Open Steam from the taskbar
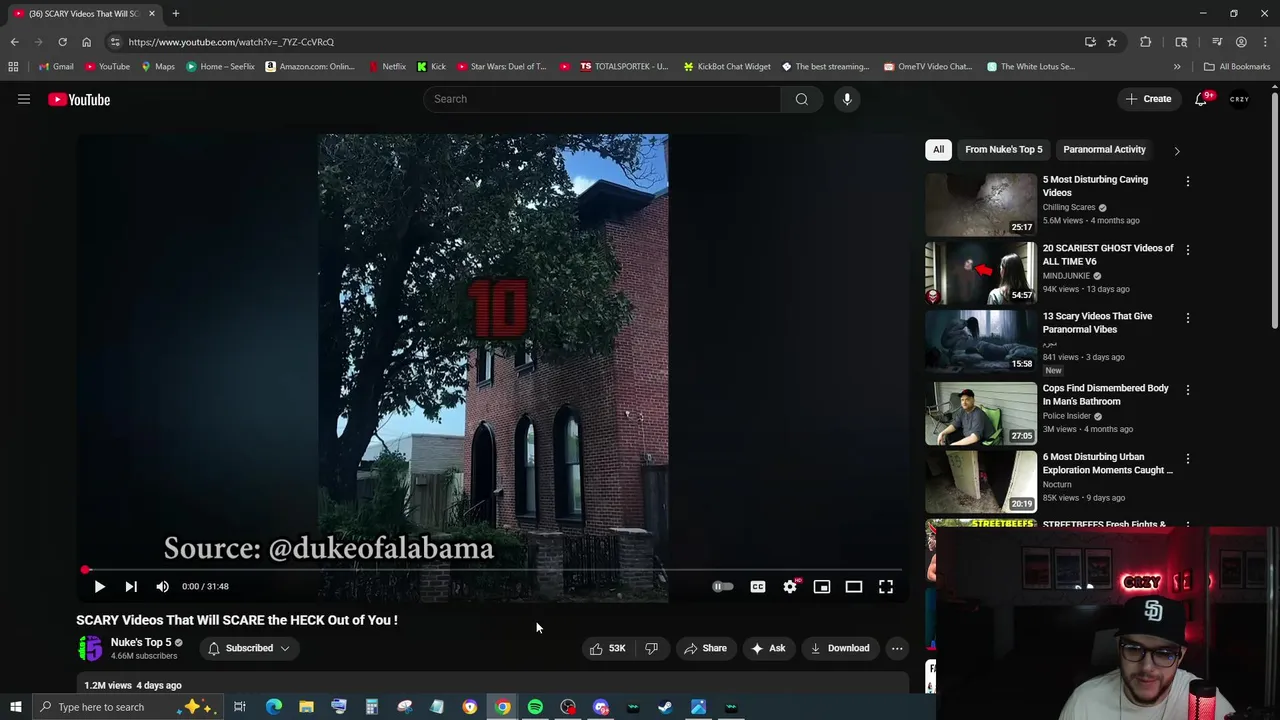 (x=665, y=707)
